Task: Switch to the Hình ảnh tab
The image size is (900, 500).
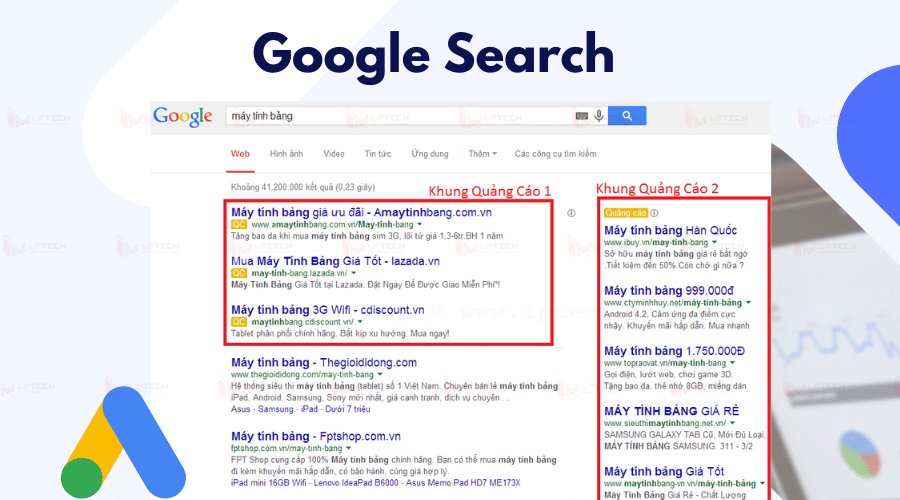Action: click(286, 154)
